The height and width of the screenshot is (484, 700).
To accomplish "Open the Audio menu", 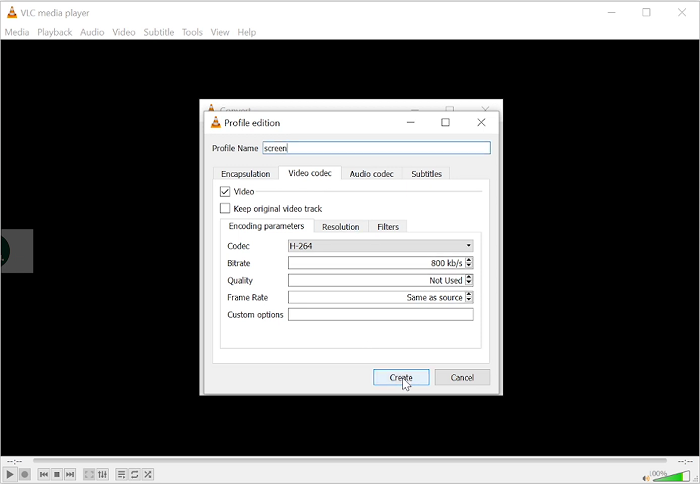I will pos(92,32).
